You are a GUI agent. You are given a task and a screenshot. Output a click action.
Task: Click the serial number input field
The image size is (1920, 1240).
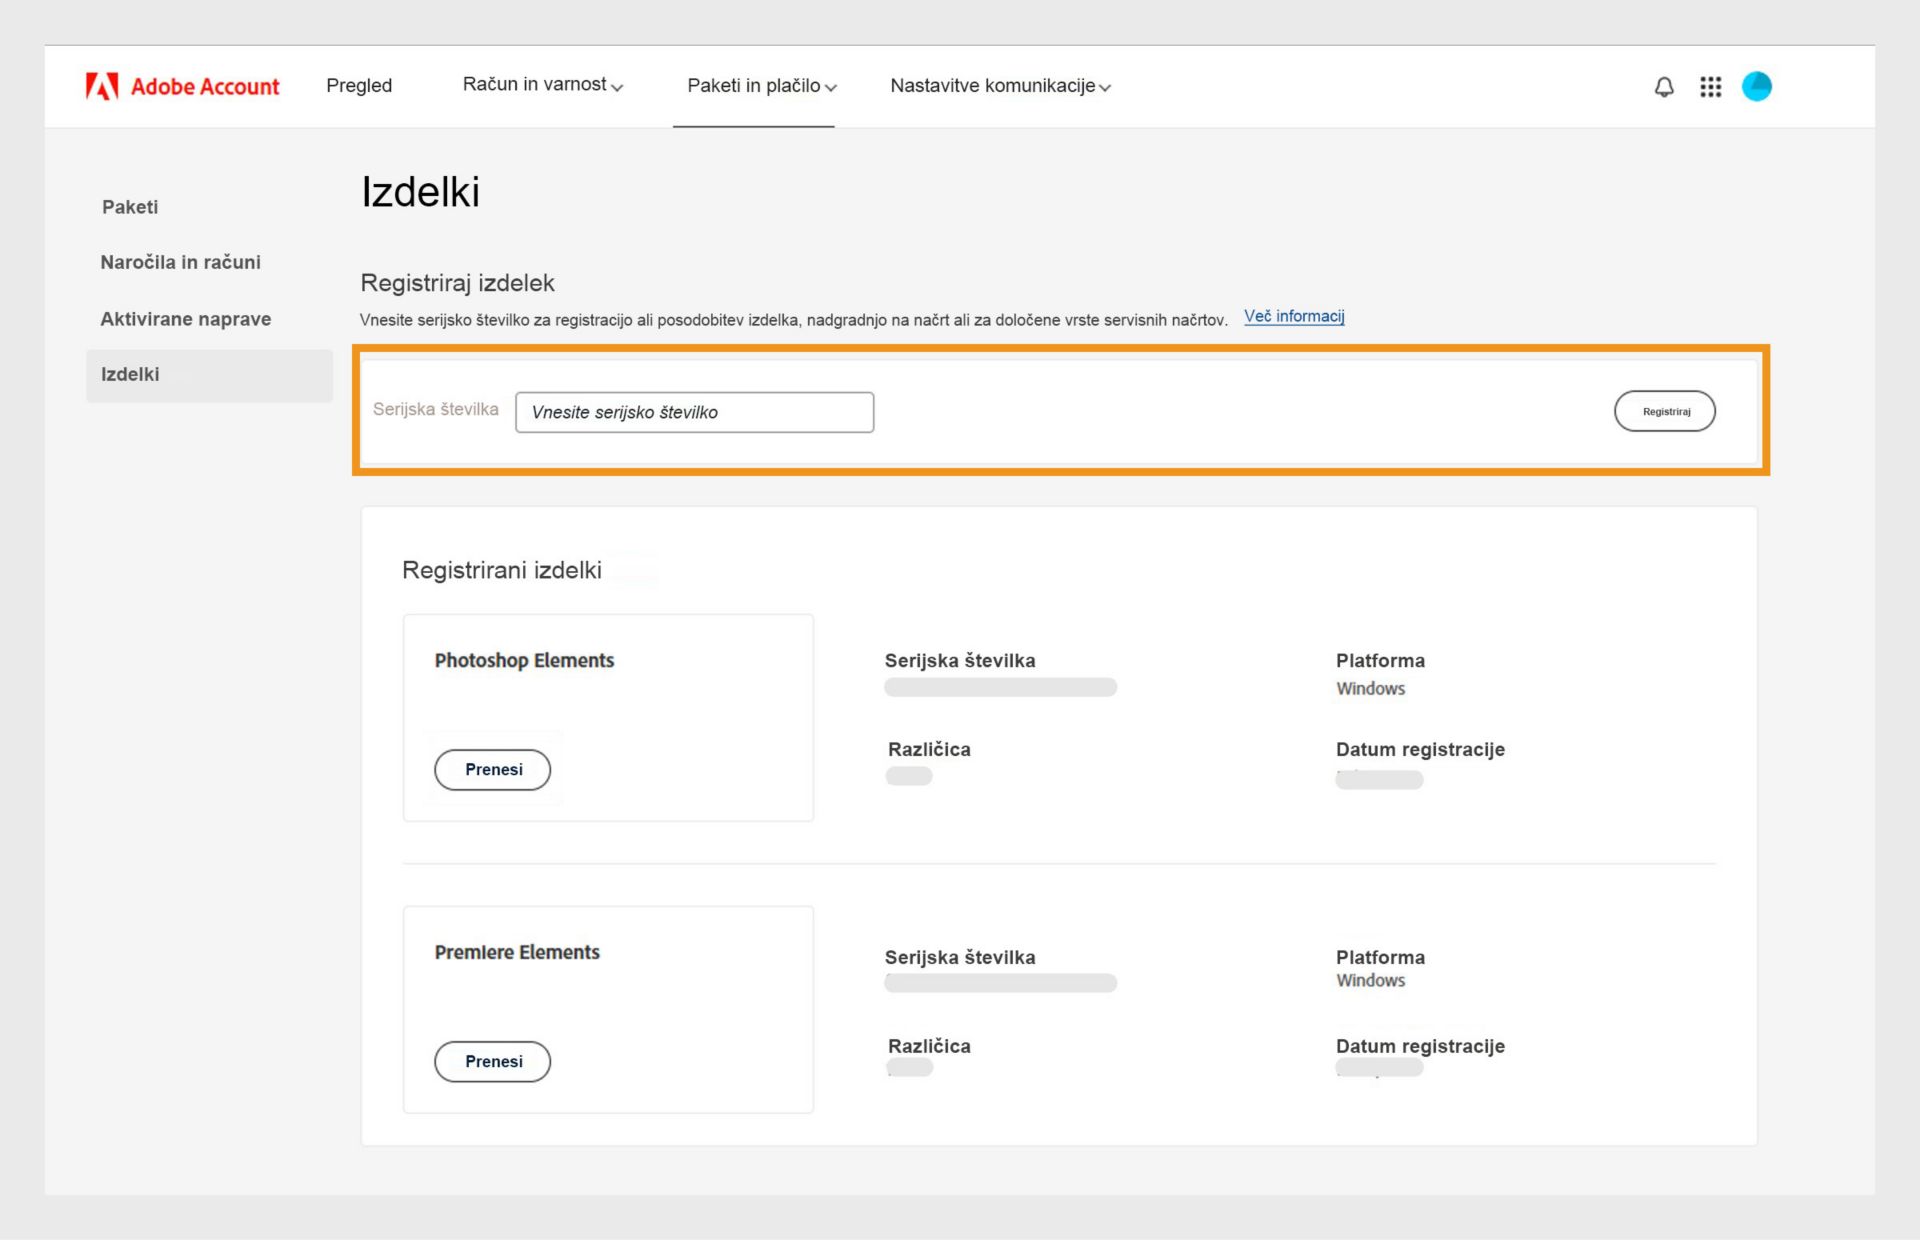694,412
